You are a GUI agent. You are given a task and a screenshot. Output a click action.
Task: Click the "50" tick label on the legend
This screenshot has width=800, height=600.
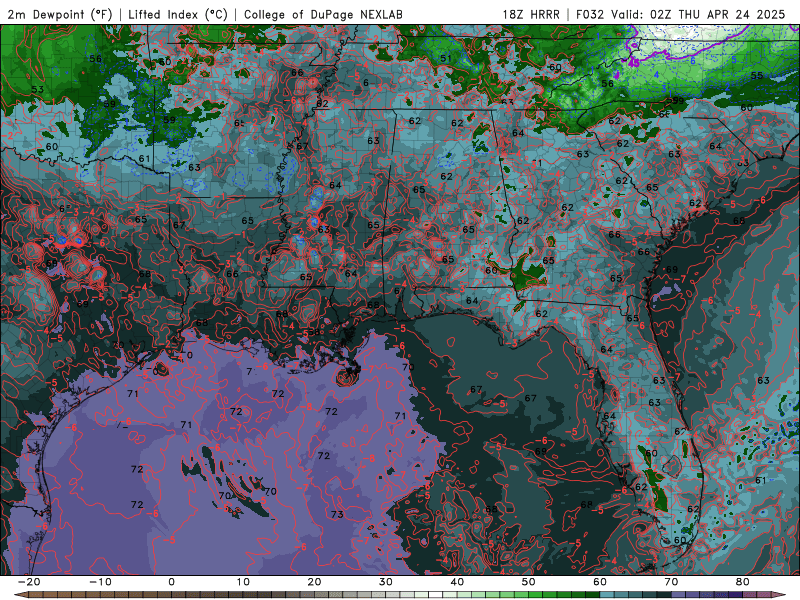click(529, 582)
